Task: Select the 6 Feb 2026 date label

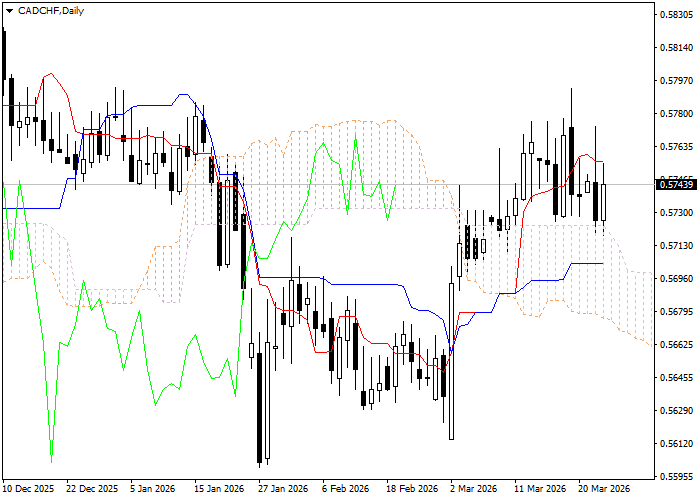Action: 346,489
